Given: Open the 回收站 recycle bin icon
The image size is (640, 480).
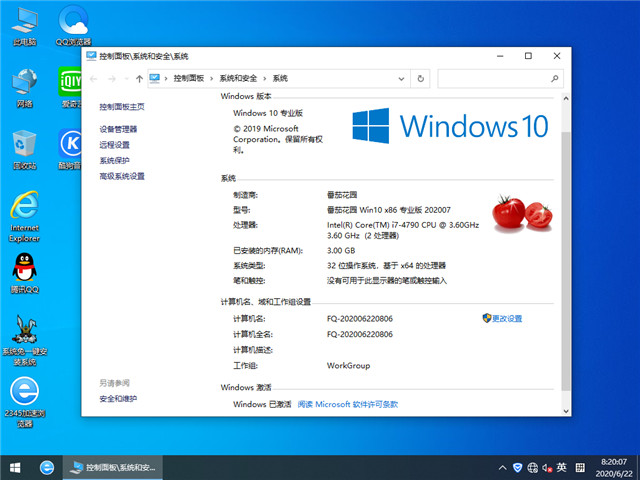Looking at the screenshot, I should coord(24,150).
